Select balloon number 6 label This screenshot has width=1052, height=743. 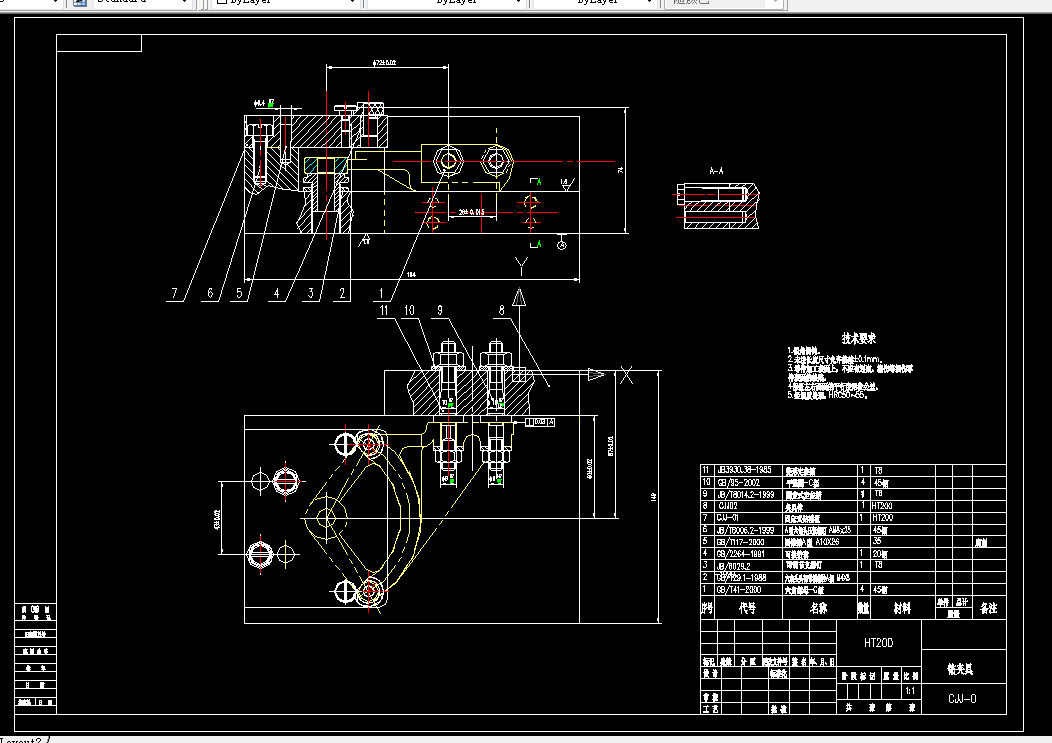[210, 293]
